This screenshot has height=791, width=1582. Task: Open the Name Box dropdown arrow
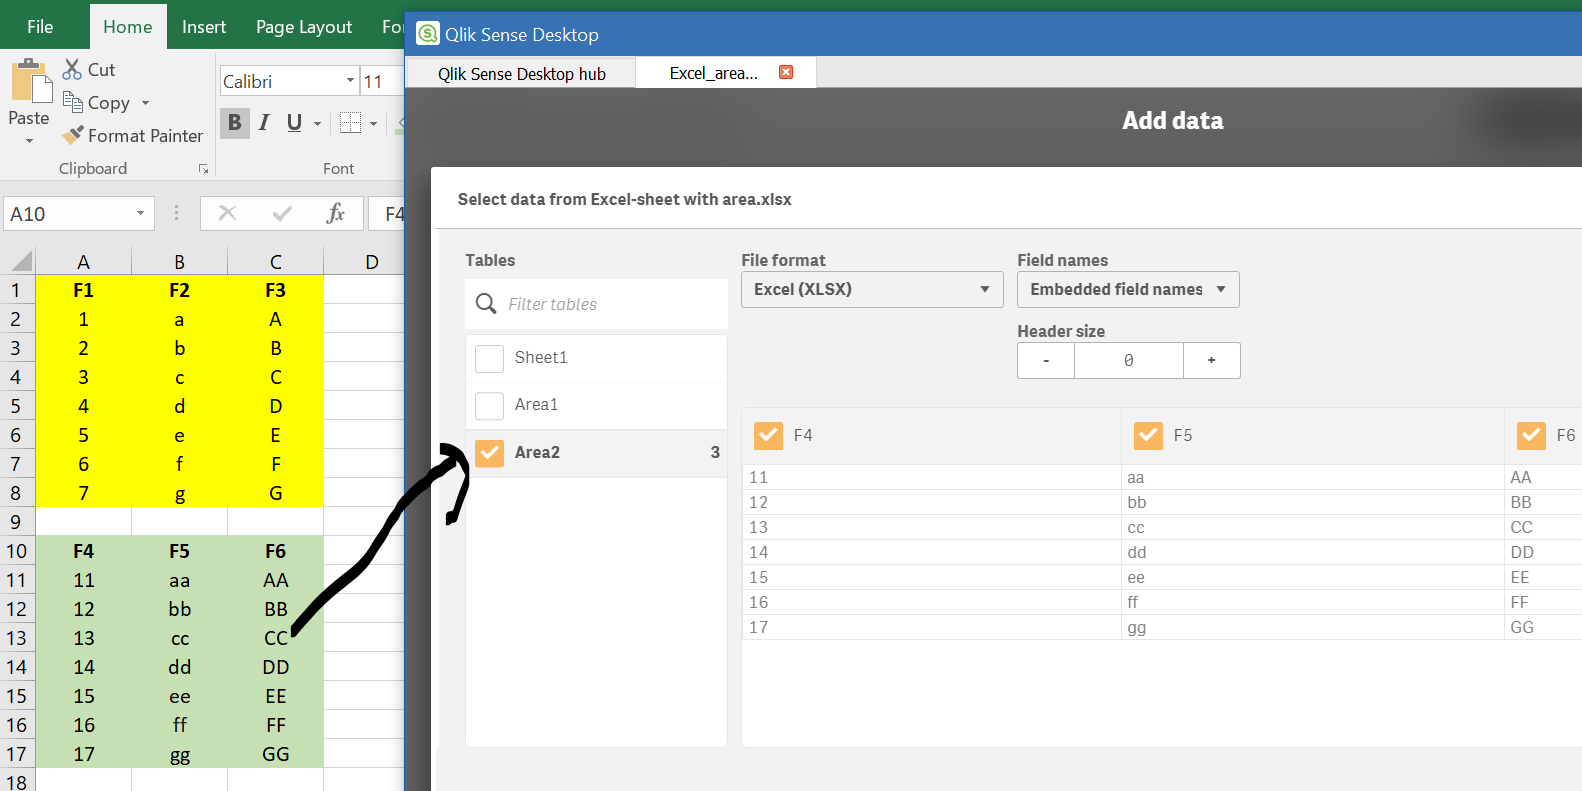[140, 213]
